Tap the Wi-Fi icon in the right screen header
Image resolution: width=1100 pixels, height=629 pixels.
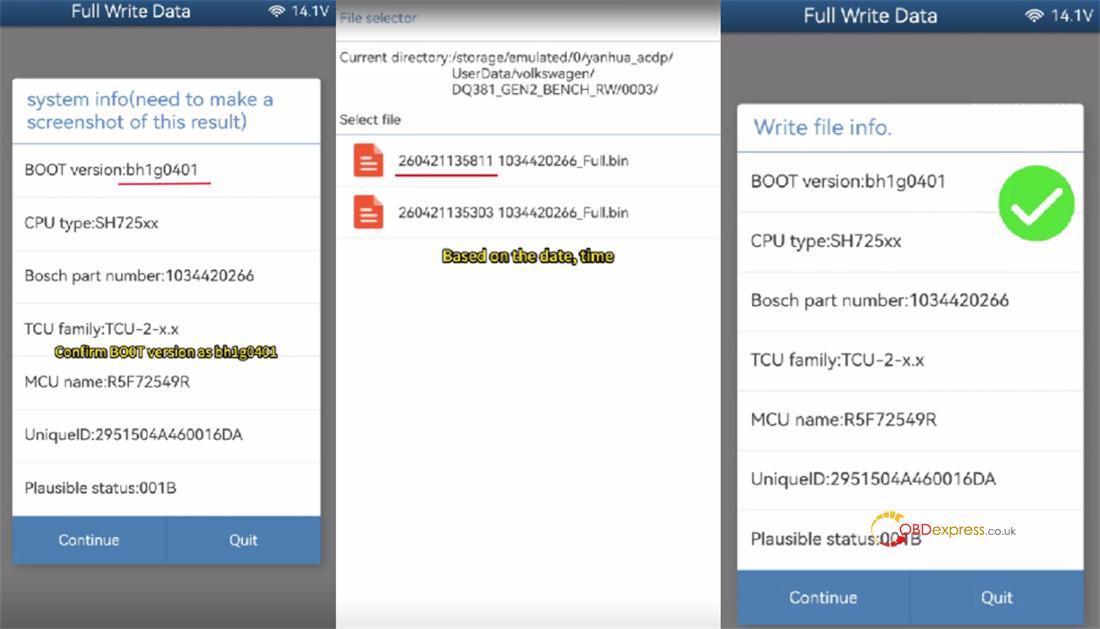(1035, 15)
